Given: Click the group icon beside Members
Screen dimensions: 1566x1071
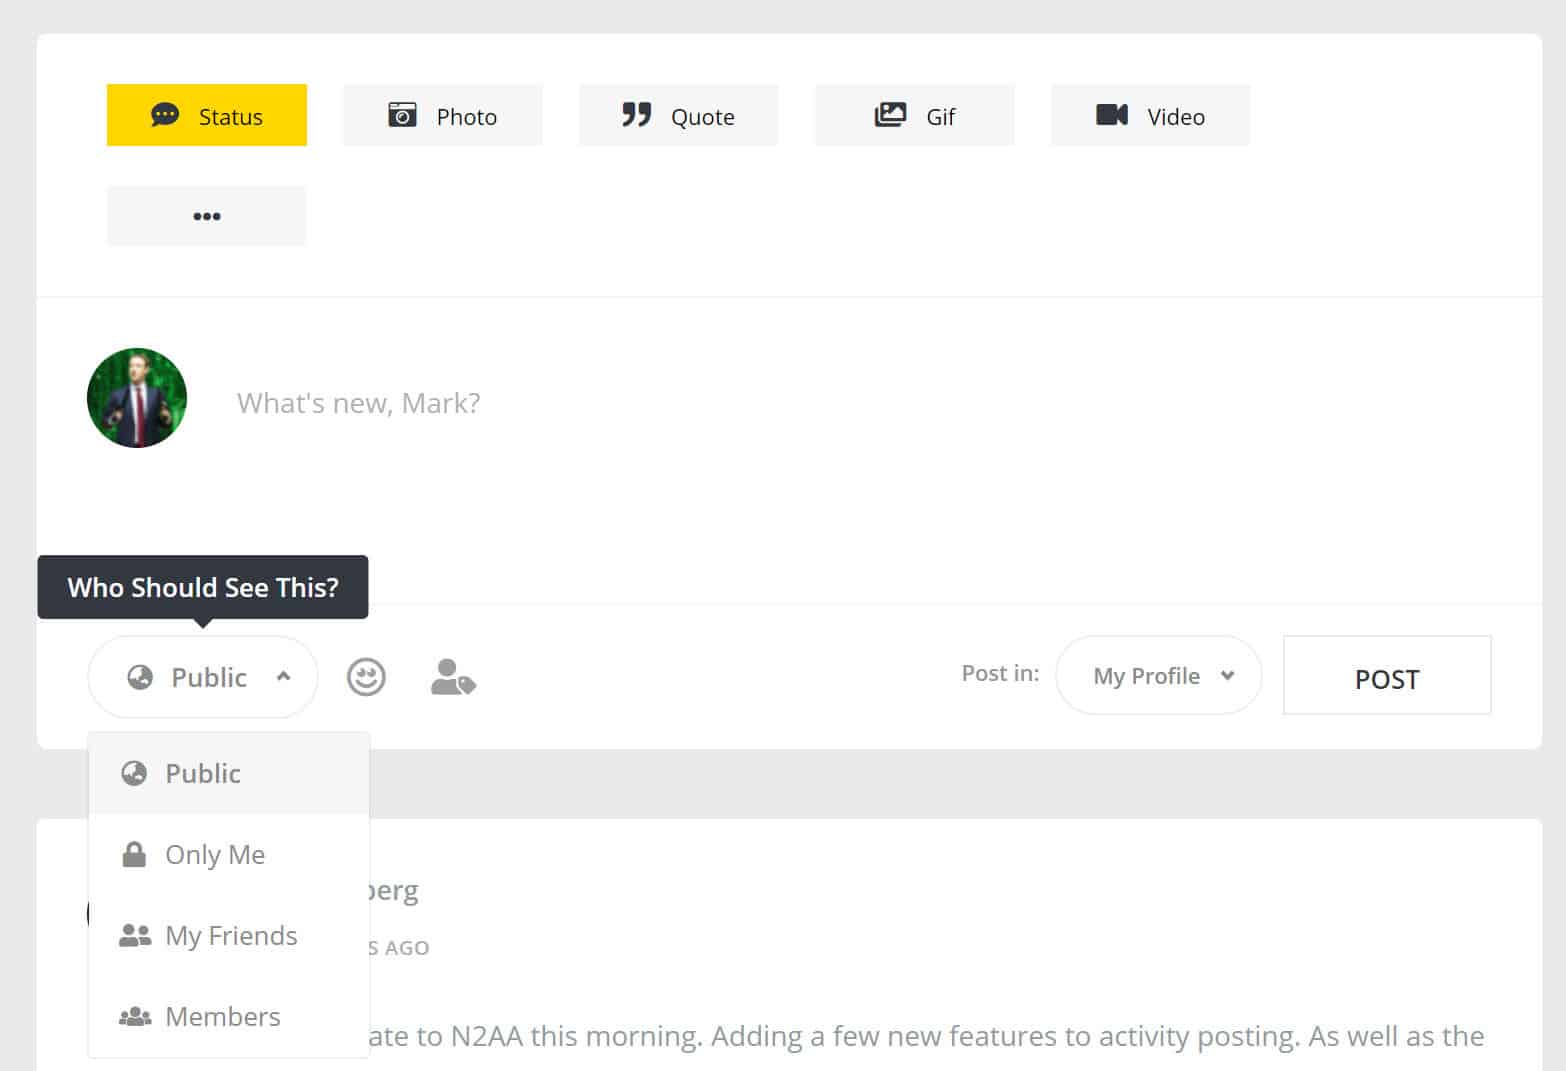Looking at the screenshot, I should [x=135, y=1016].
